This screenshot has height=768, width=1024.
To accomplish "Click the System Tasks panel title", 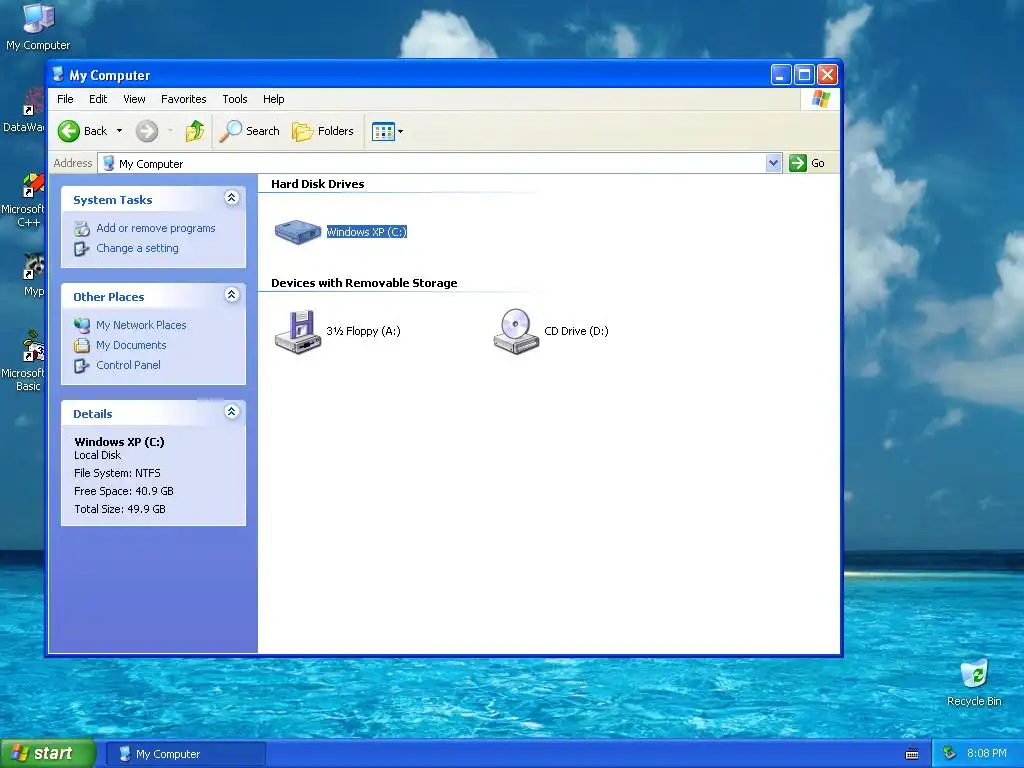I will coord(112,200).
